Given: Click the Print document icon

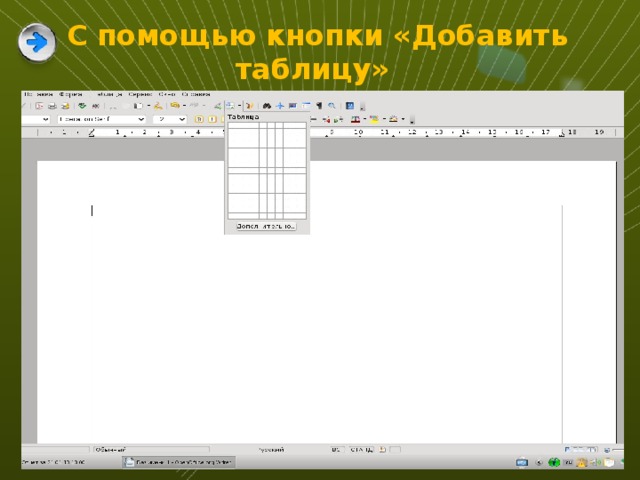Looking at the screenshot, I should coord(52,106).
